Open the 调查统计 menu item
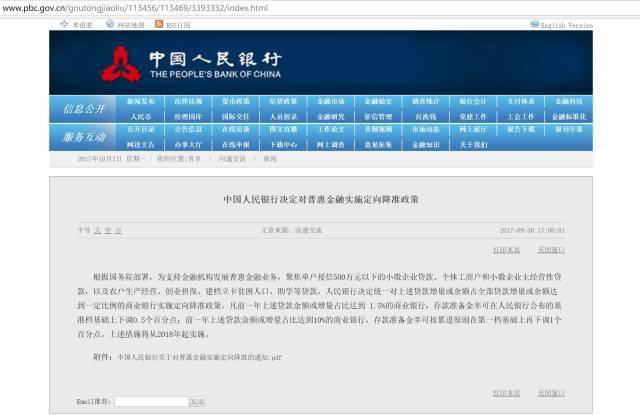The image size is (640, 415). (x=426, y=101)
